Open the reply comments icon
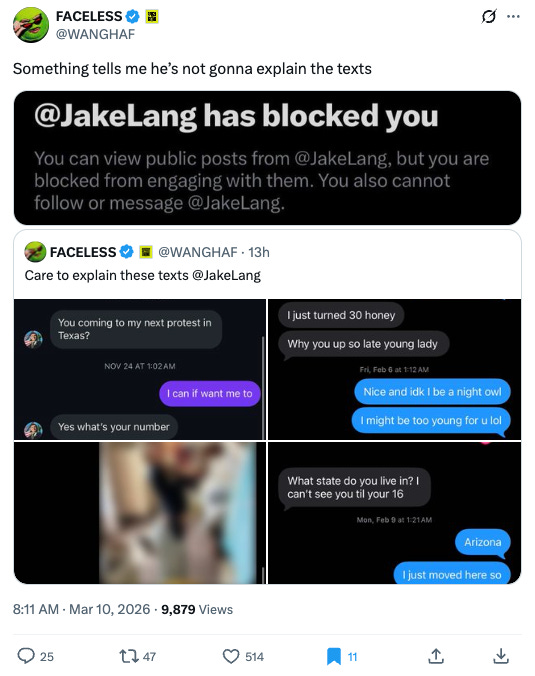 click(x=26, y=656)
